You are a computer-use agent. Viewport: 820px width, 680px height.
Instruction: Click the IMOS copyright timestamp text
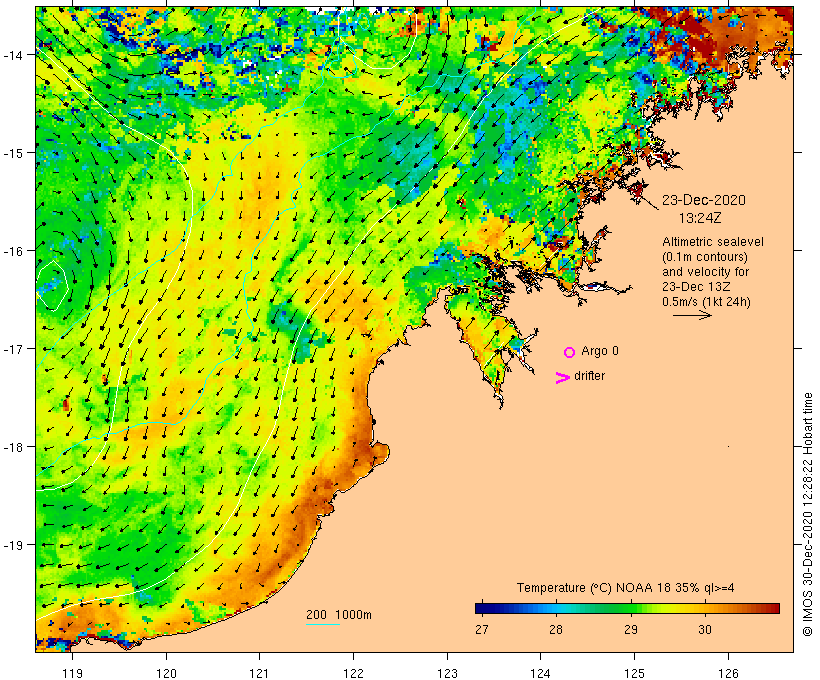[807, 515]
